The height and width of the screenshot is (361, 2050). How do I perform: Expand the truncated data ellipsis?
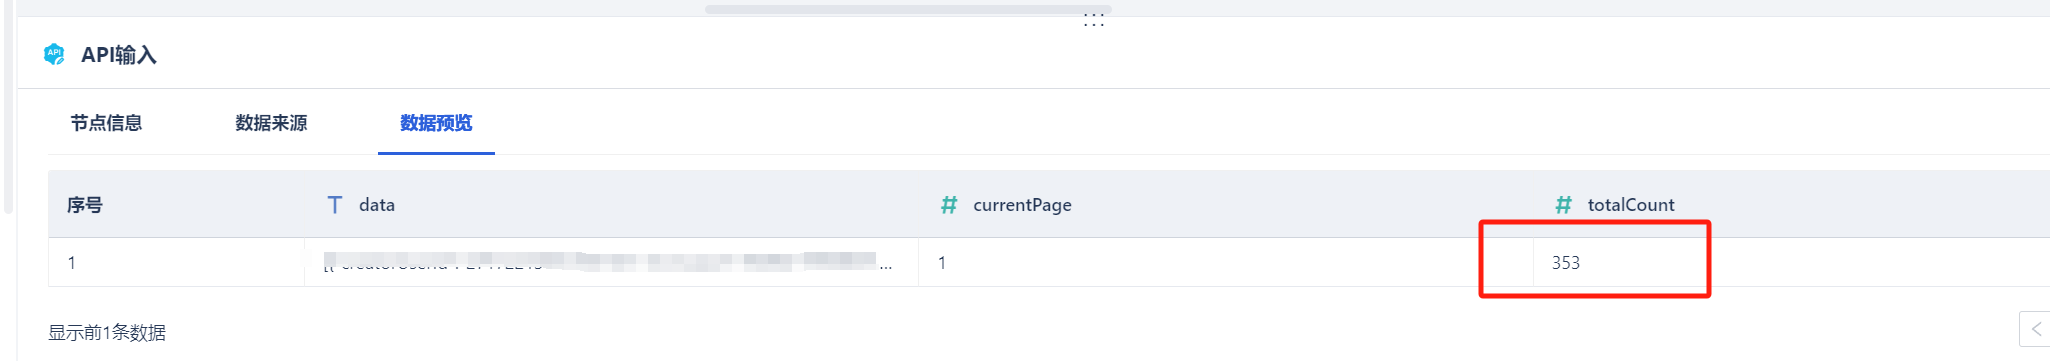[886, 266]
